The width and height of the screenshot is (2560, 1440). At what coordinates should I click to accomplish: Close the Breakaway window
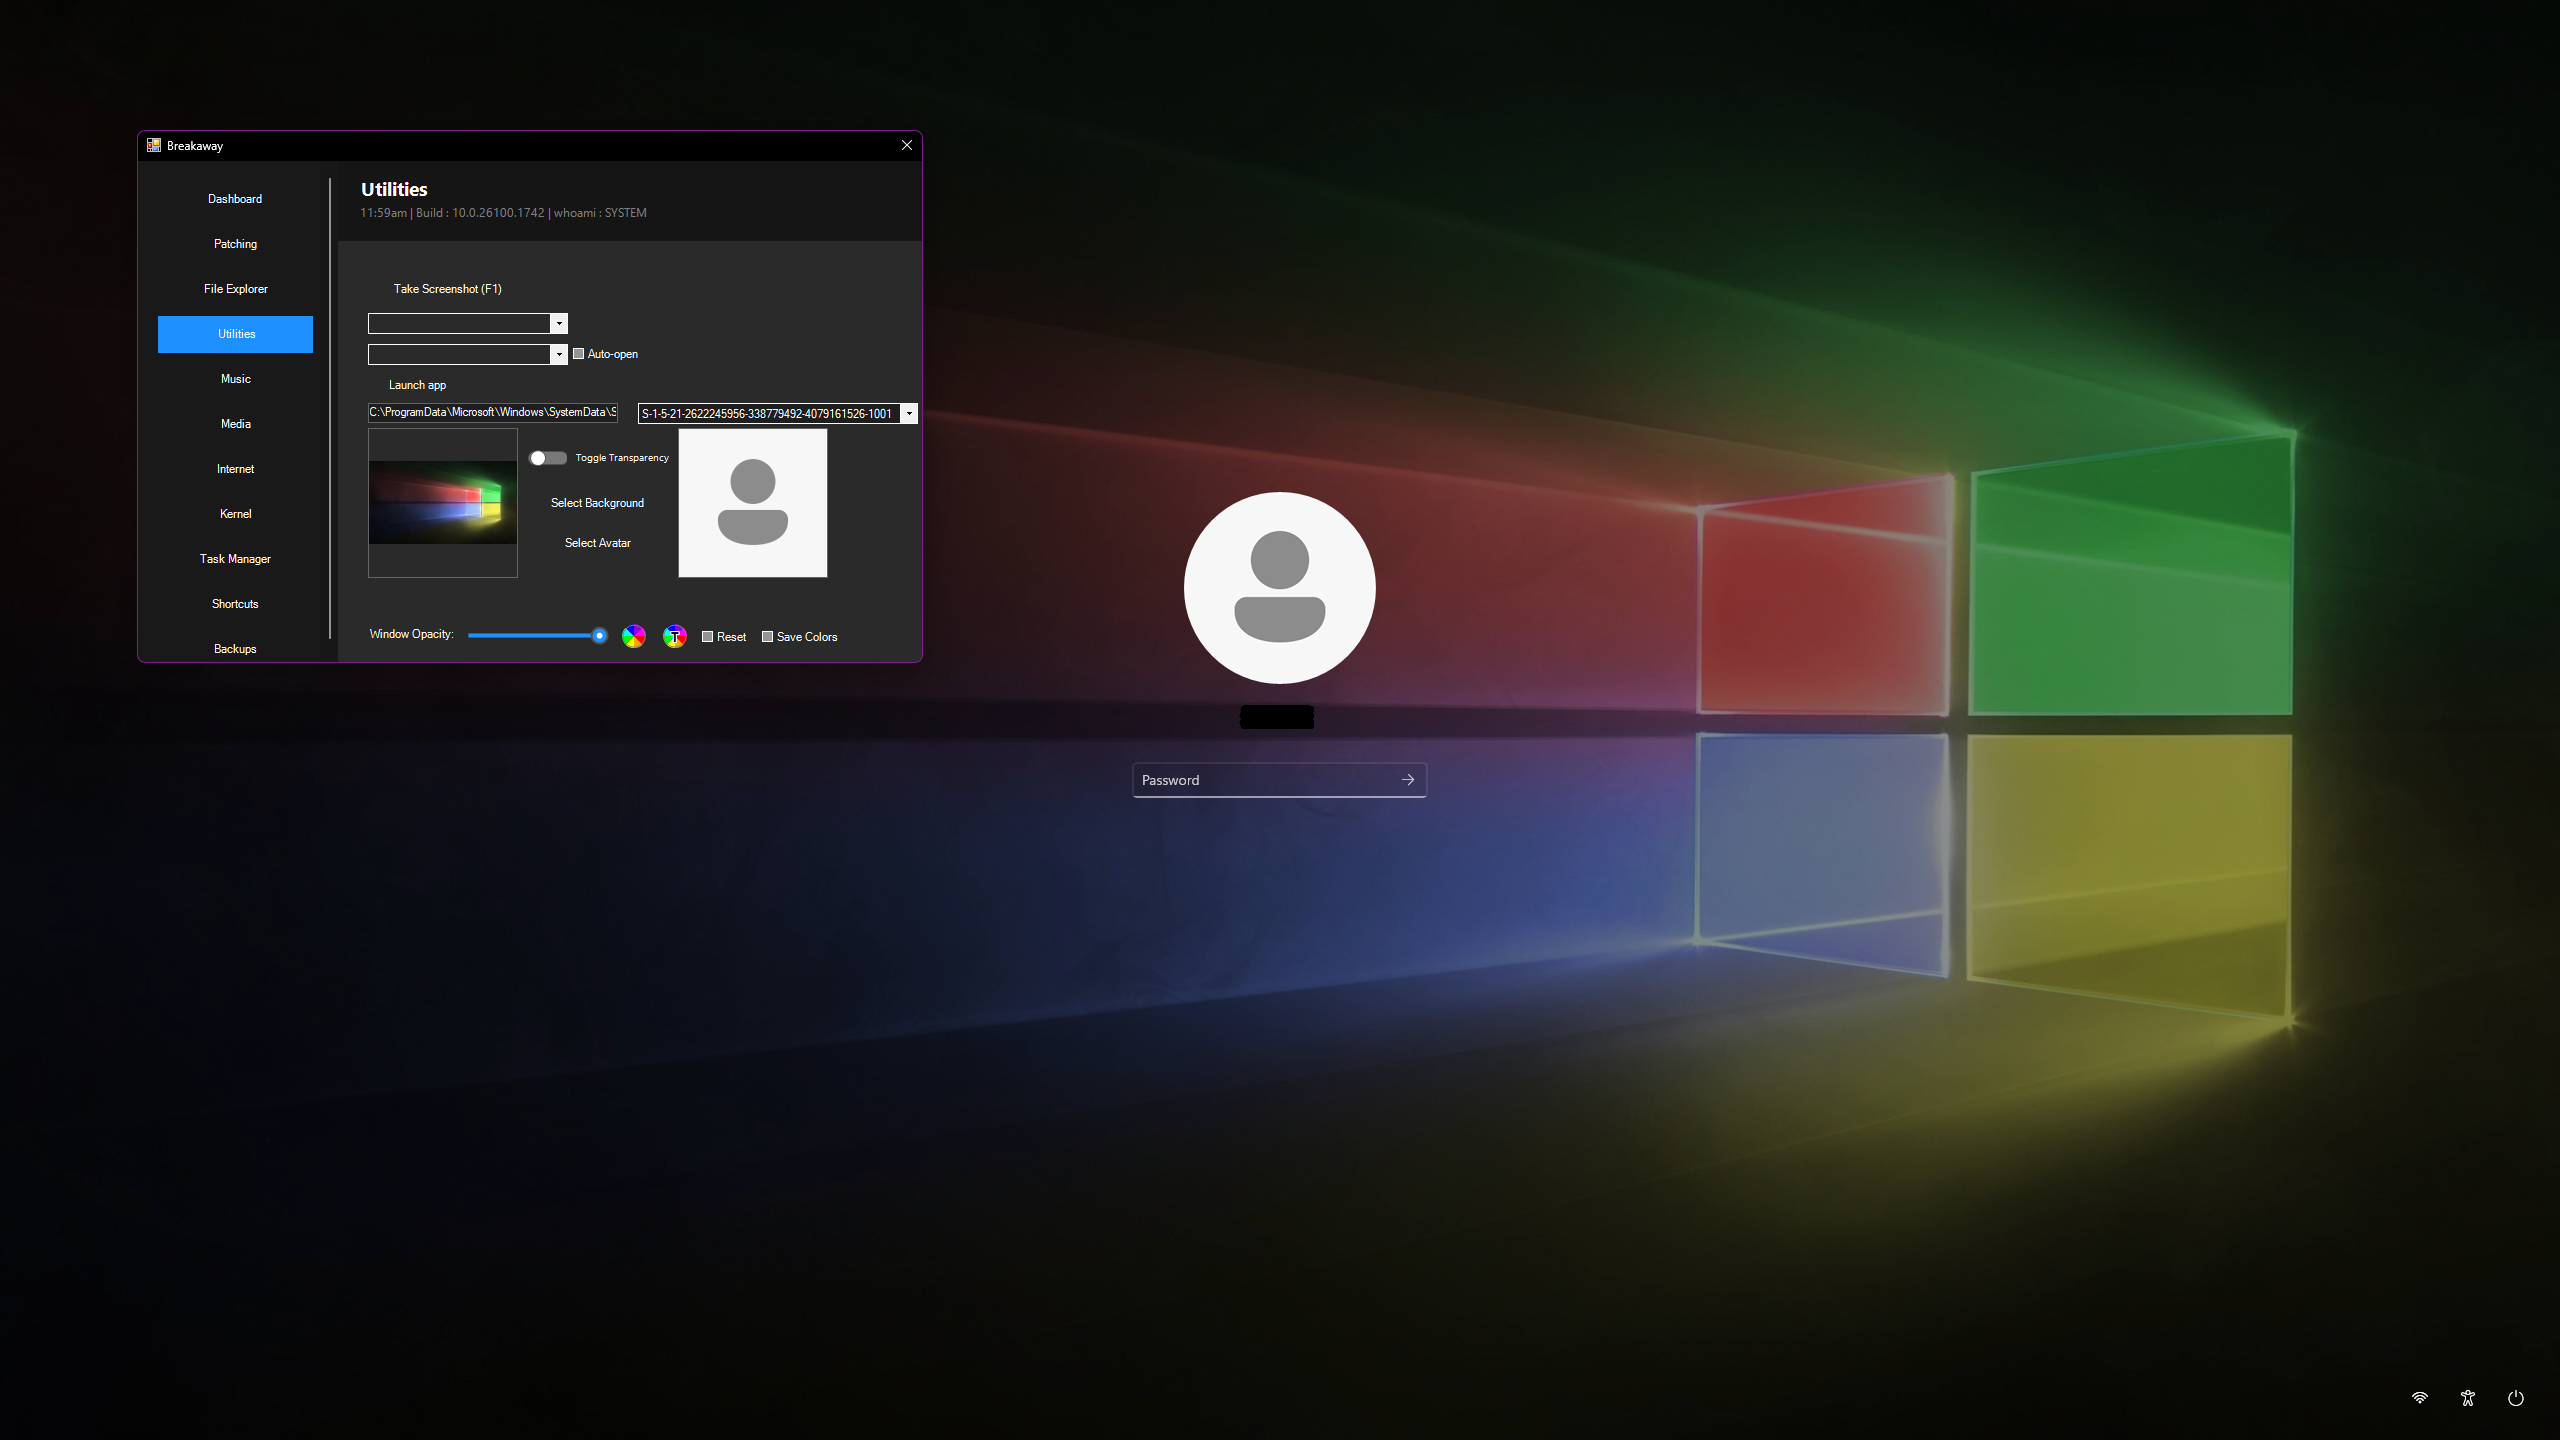[x=907, y=145]
